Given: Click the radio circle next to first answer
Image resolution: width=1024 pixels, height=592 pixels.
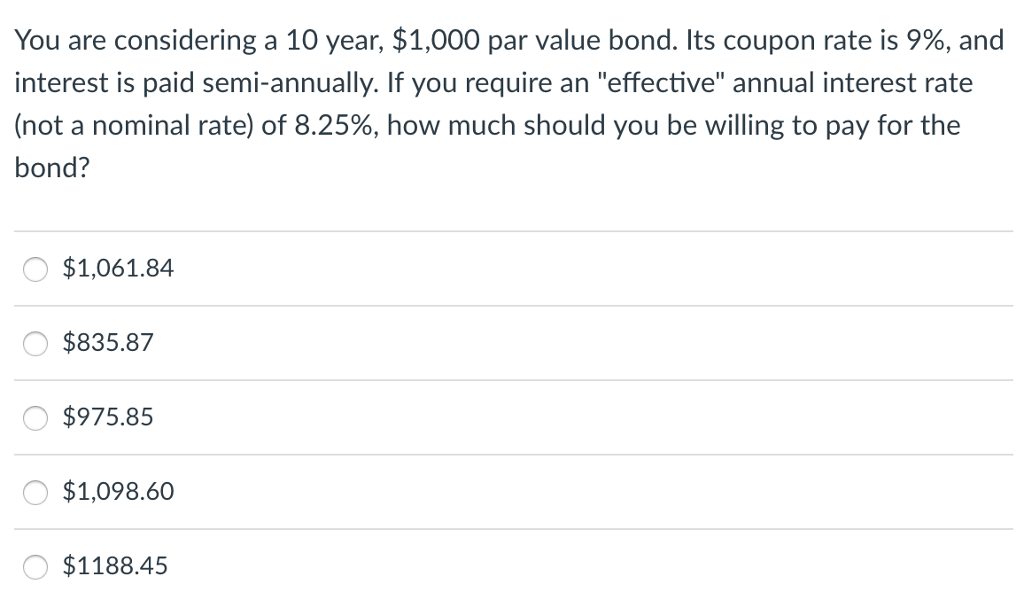Looking at the screenshot, I should click(x=35, y=269).
